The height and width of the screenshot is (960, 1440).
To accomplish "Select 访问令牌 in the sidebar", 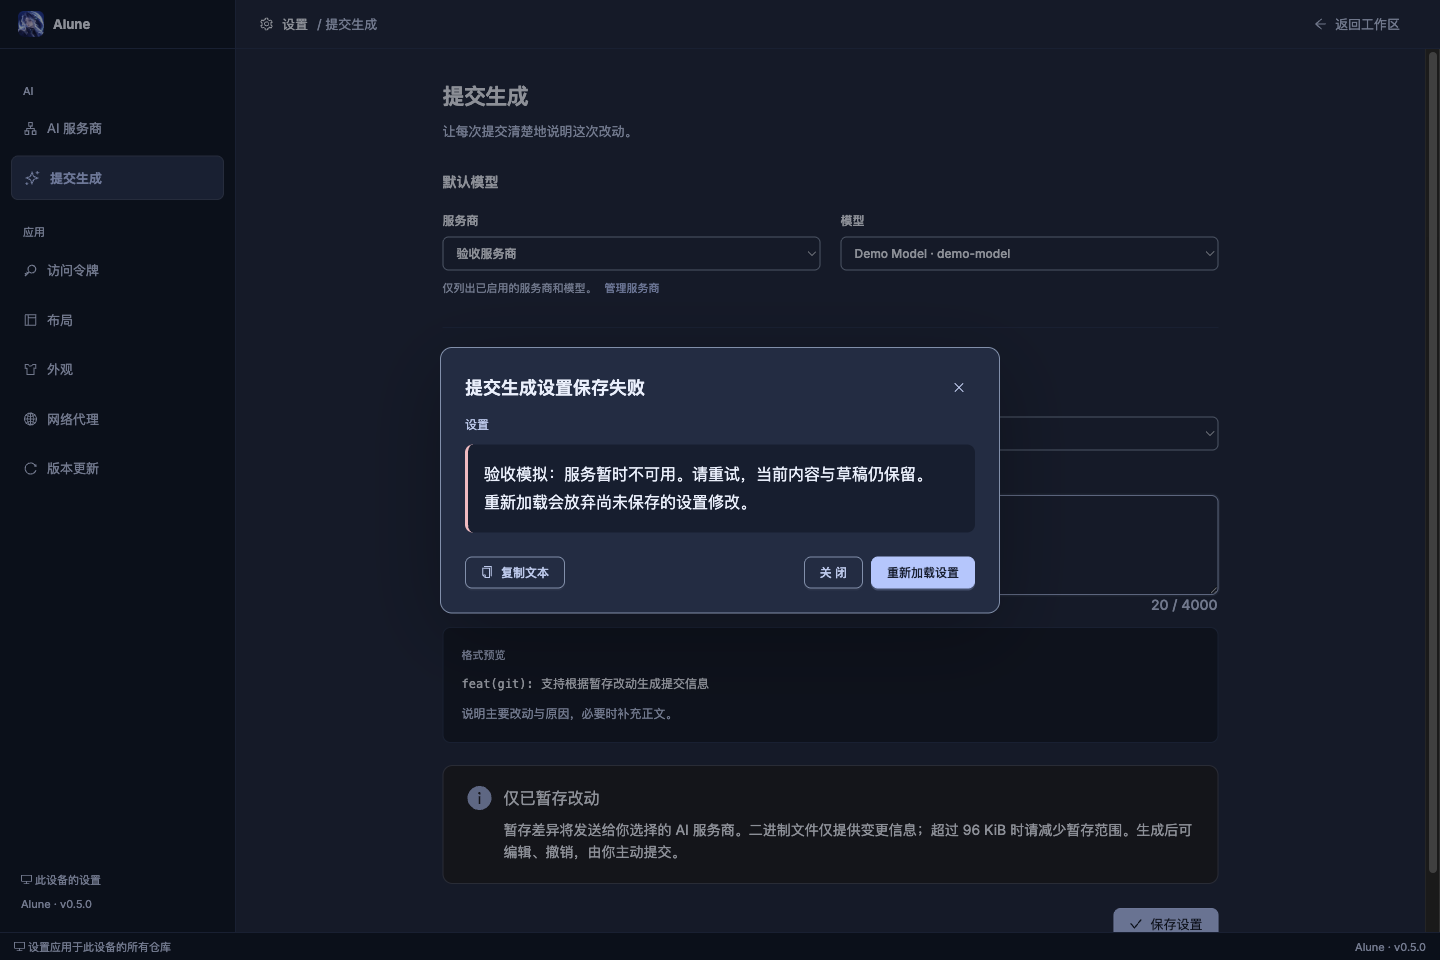I will tap(117, 270).
